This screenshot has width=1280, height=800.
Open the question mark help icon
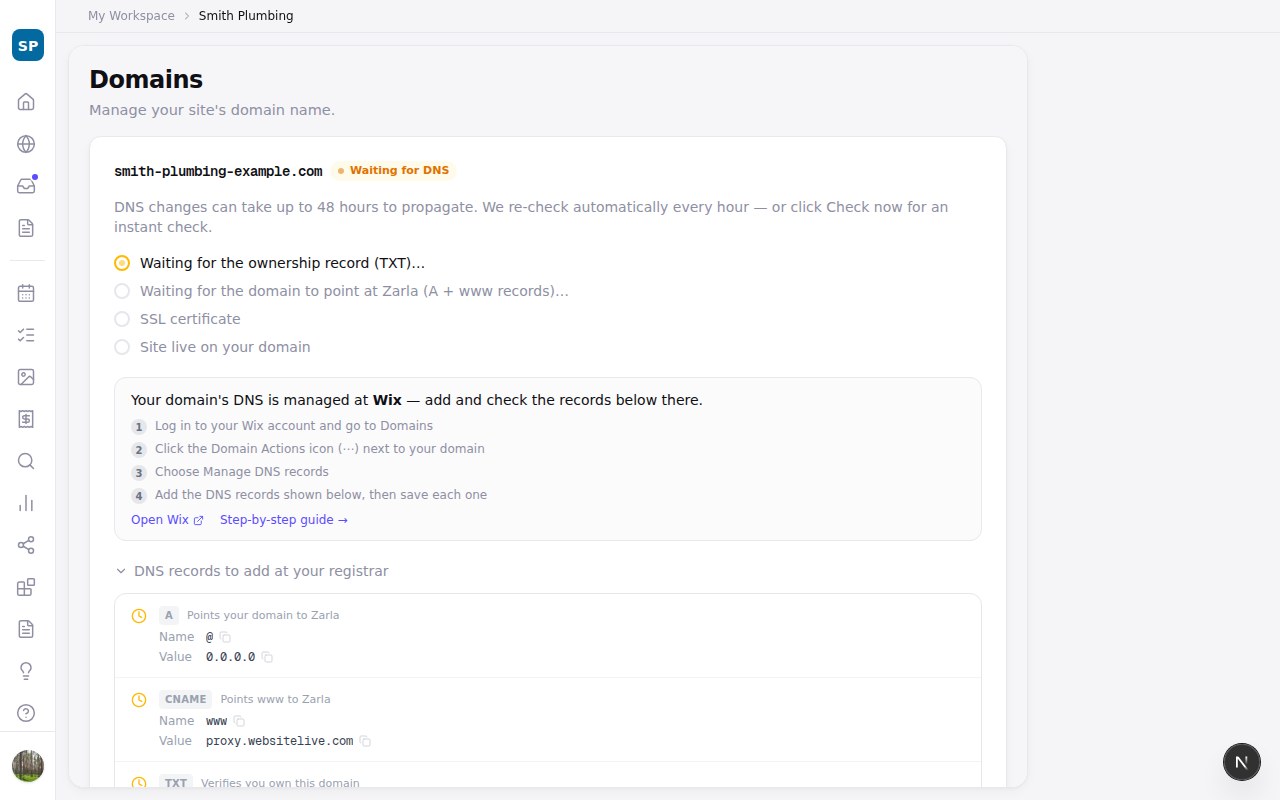[26, 713]
